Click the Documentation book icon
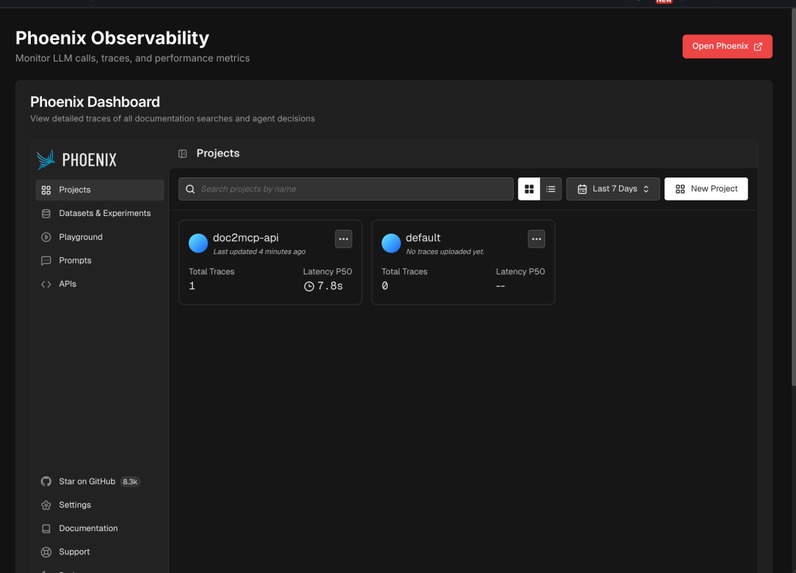796x573 pixels. 46,528
